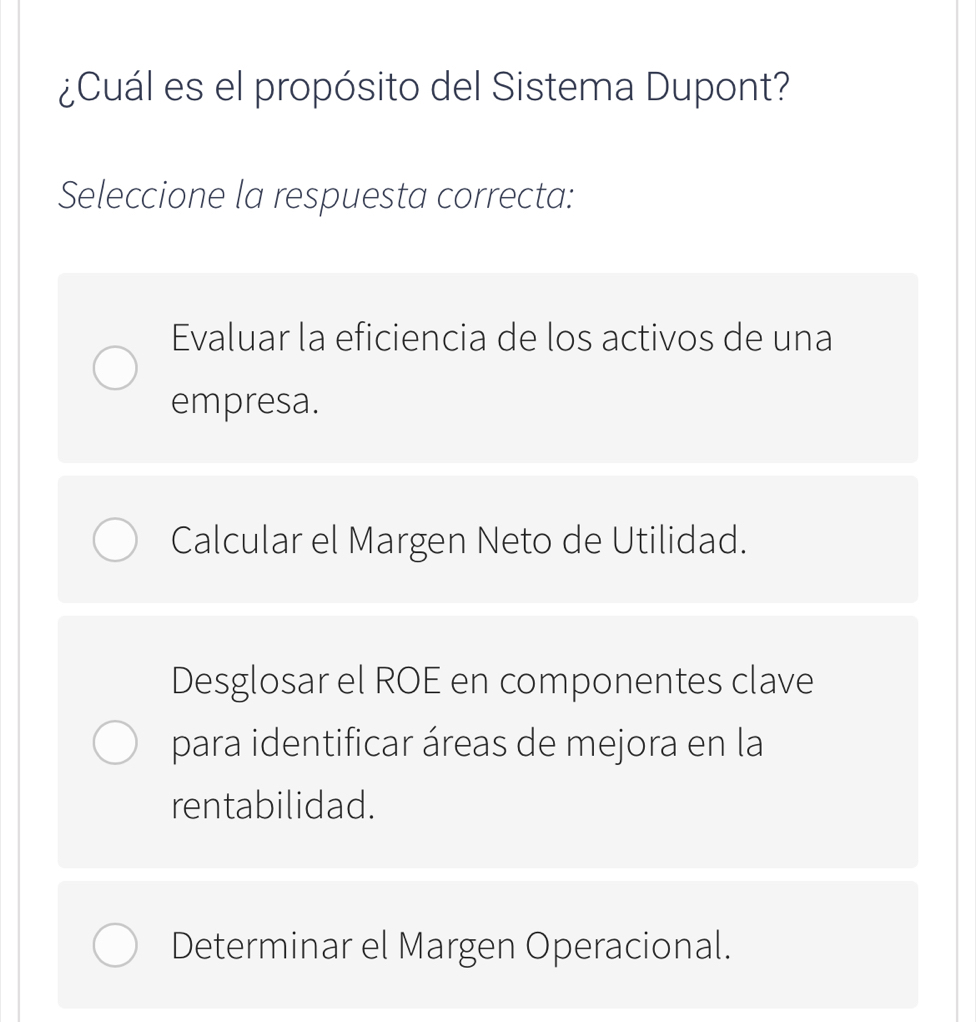The image size is (976, 1022).
Task: Click the text line "Evaluar la eficiencia de los activos de una"
Action: click(501, 338)
